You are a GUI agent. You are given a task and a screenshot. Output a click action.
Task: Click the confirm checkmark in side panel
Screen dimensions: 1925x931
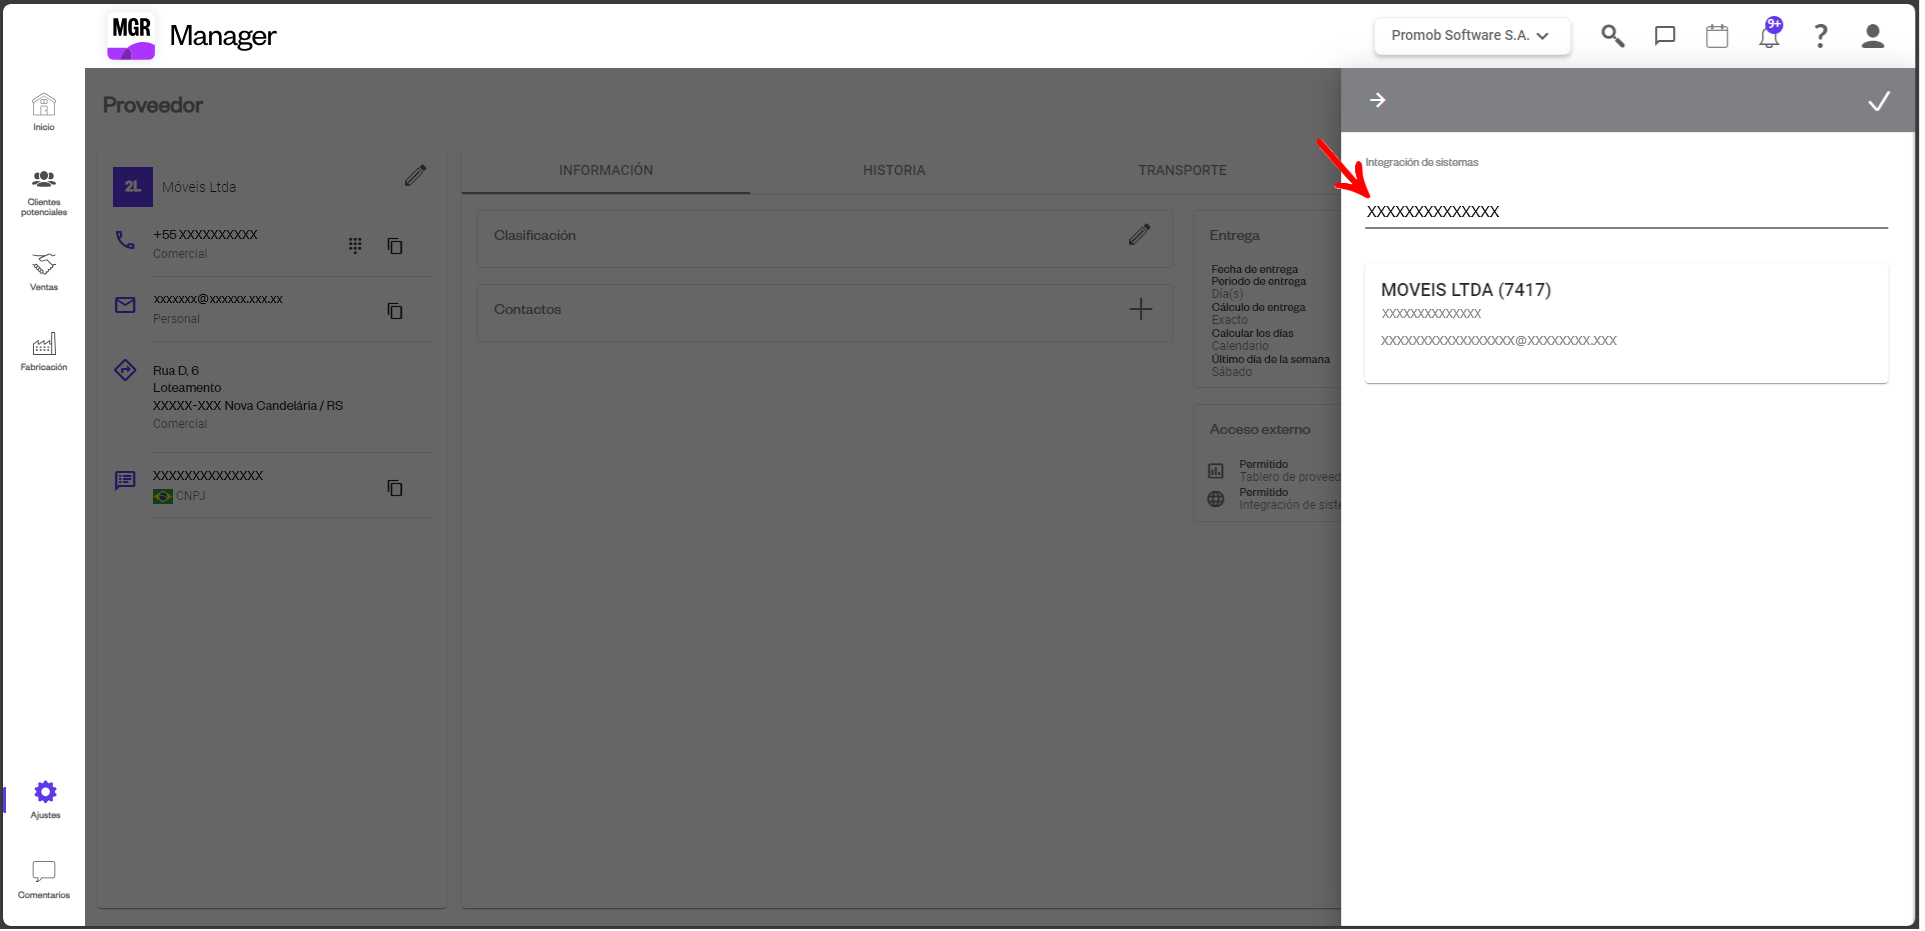point(1878,101)
